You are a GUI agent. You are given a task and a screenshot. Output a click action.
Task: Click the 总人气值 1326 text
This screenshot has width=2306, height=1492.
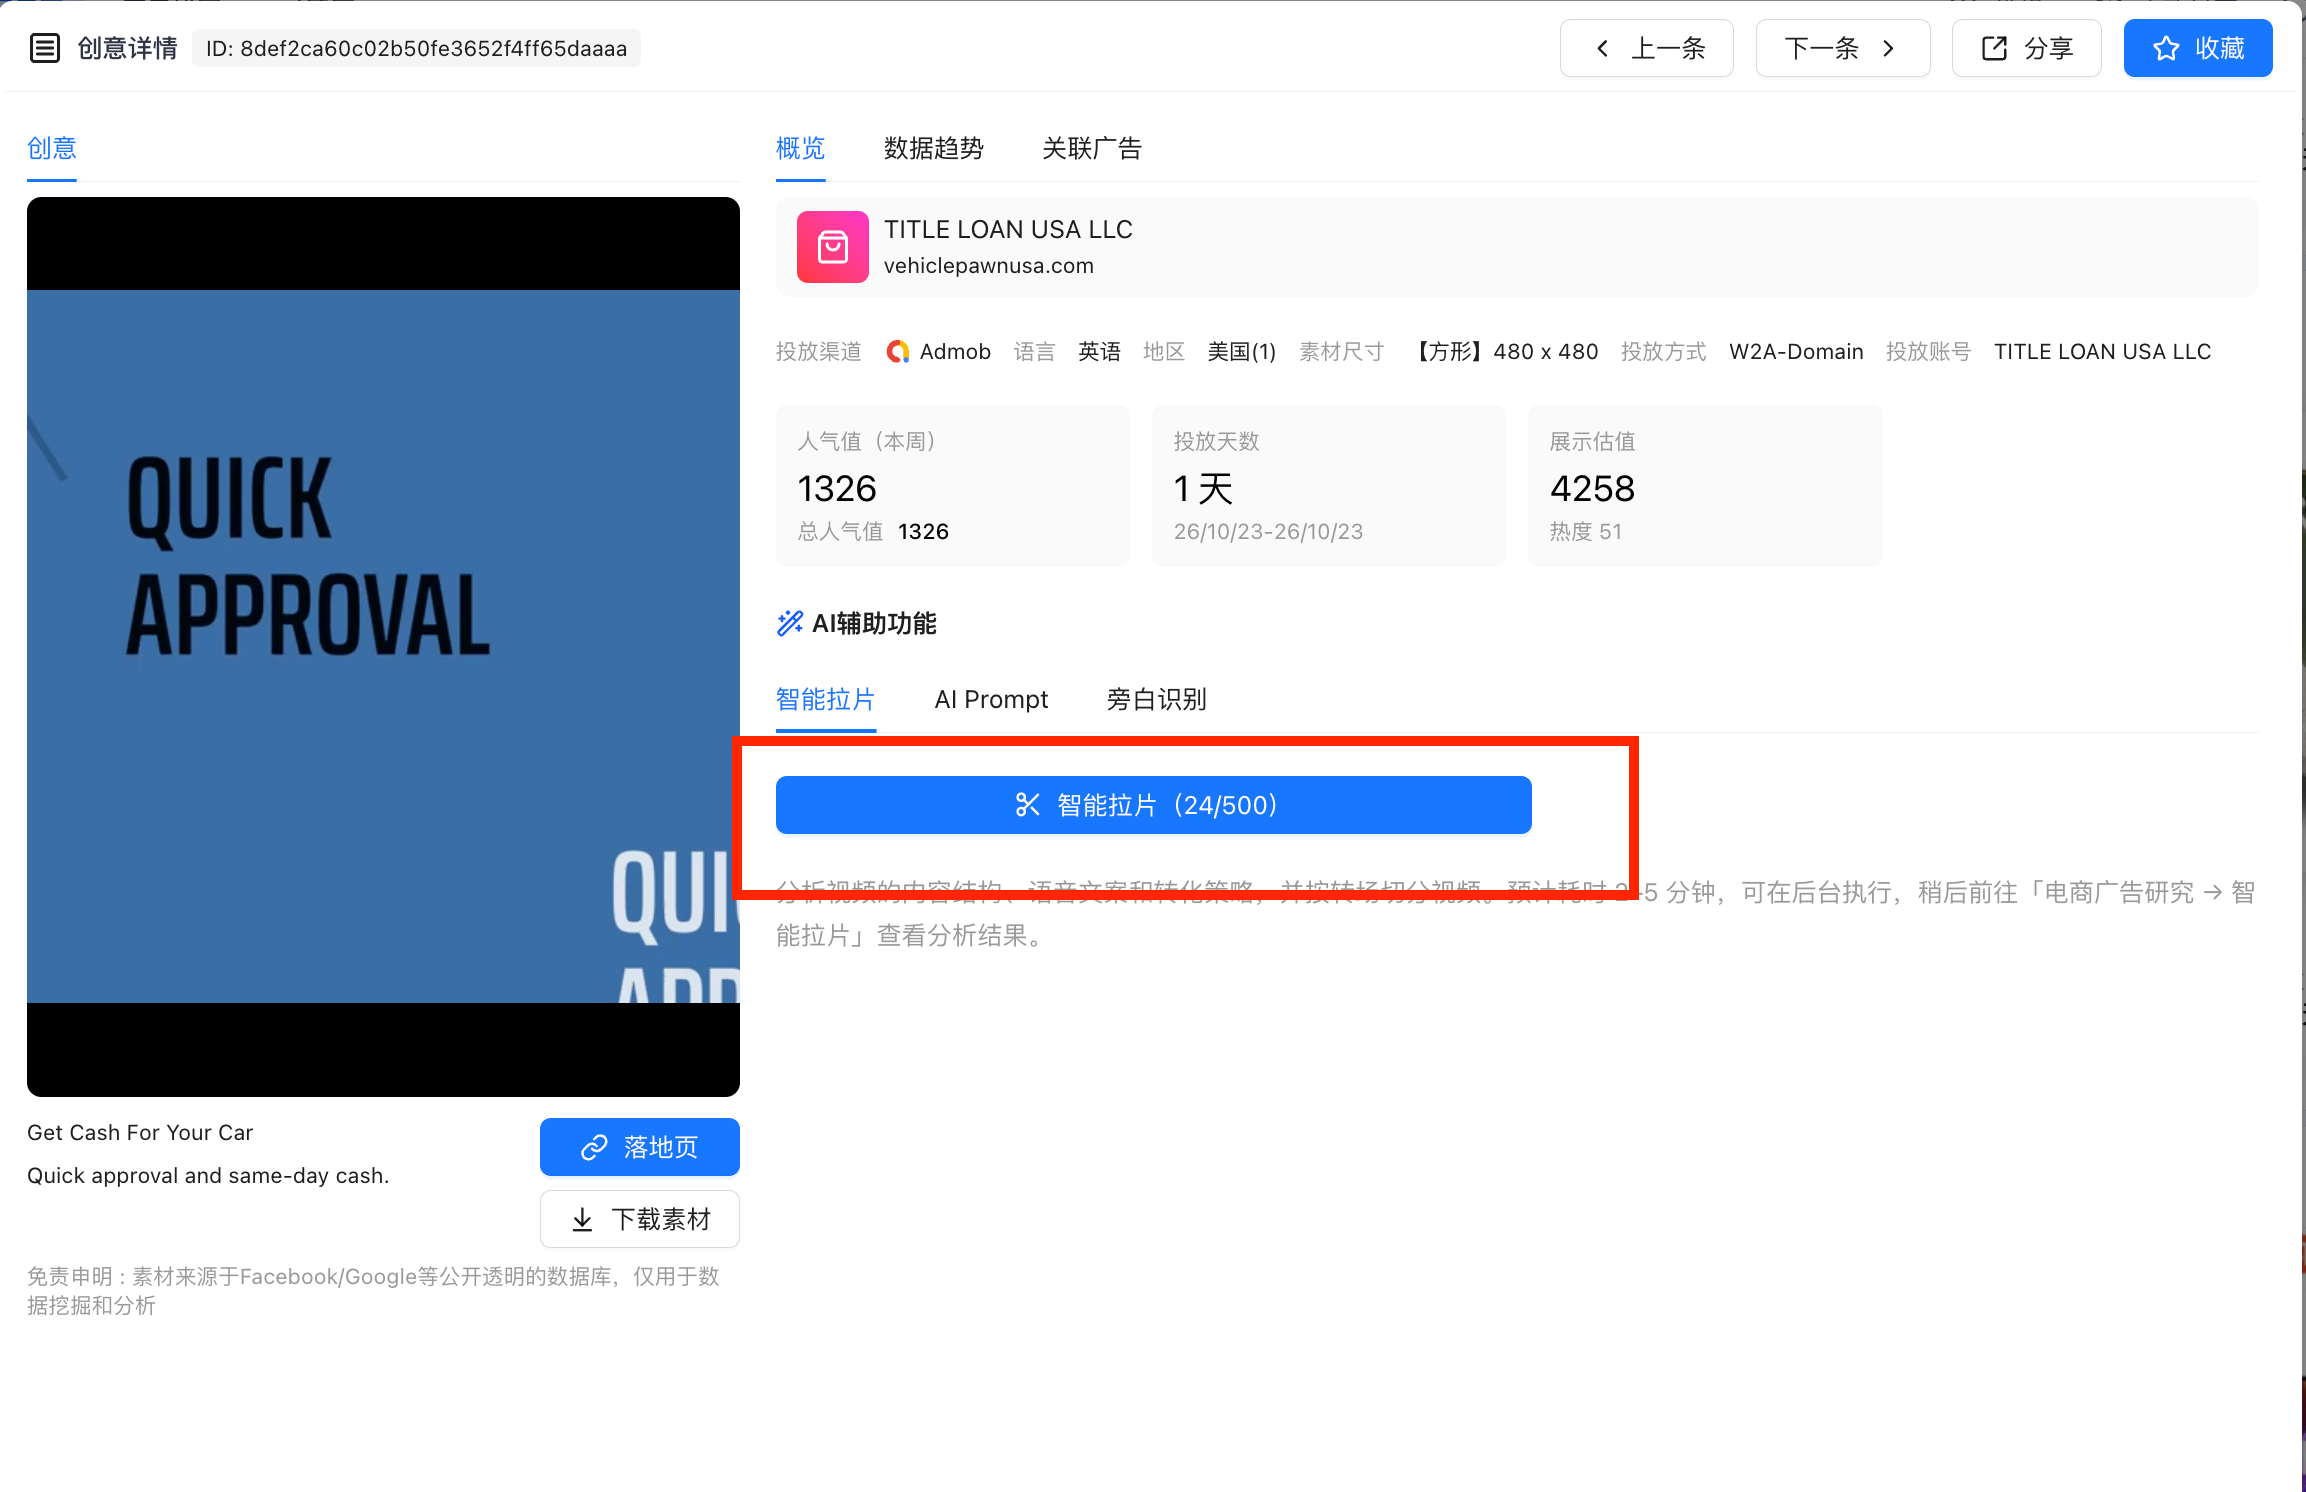pyautogui.click(x=873, y=532)
